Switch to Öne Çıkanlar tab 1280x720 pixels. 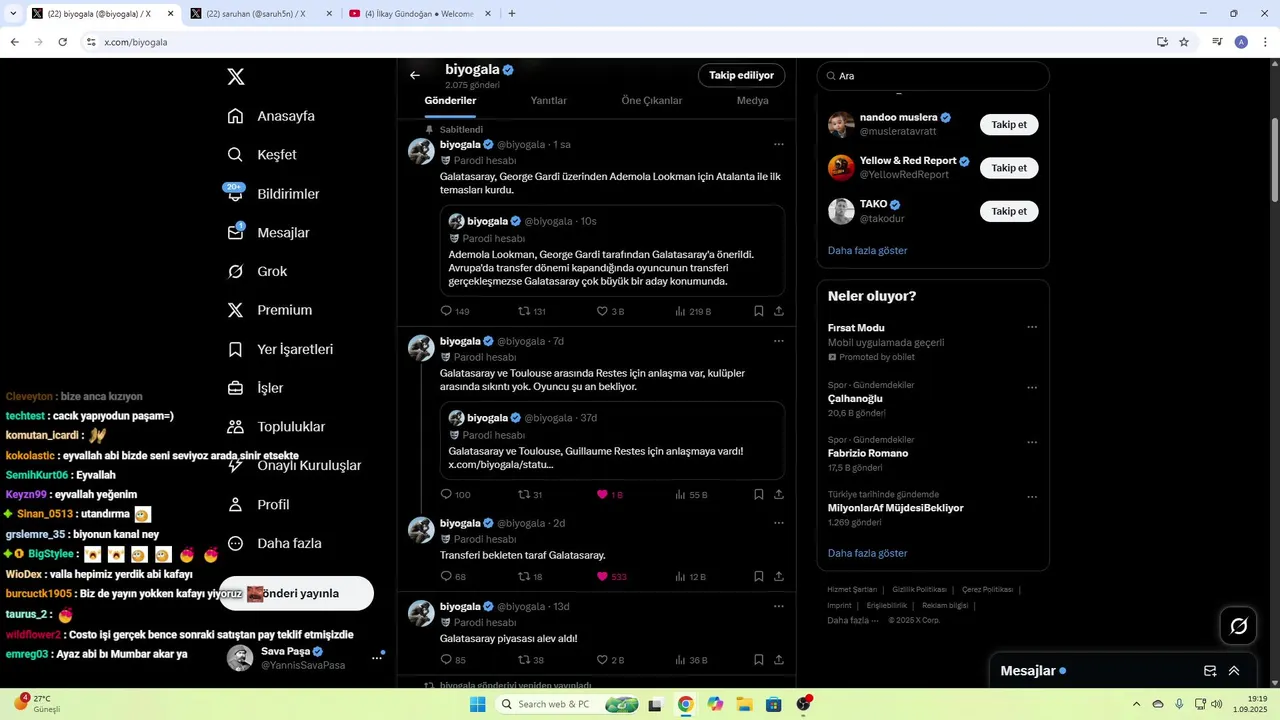[652, 101]
